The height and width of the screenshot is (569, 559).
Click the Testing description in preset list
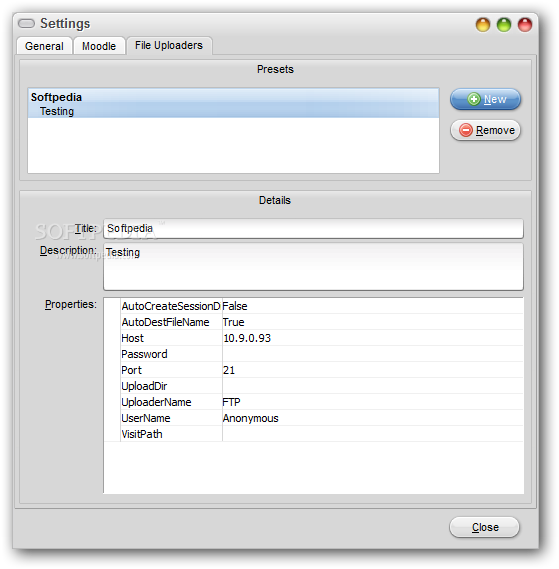tap(57, 111)
